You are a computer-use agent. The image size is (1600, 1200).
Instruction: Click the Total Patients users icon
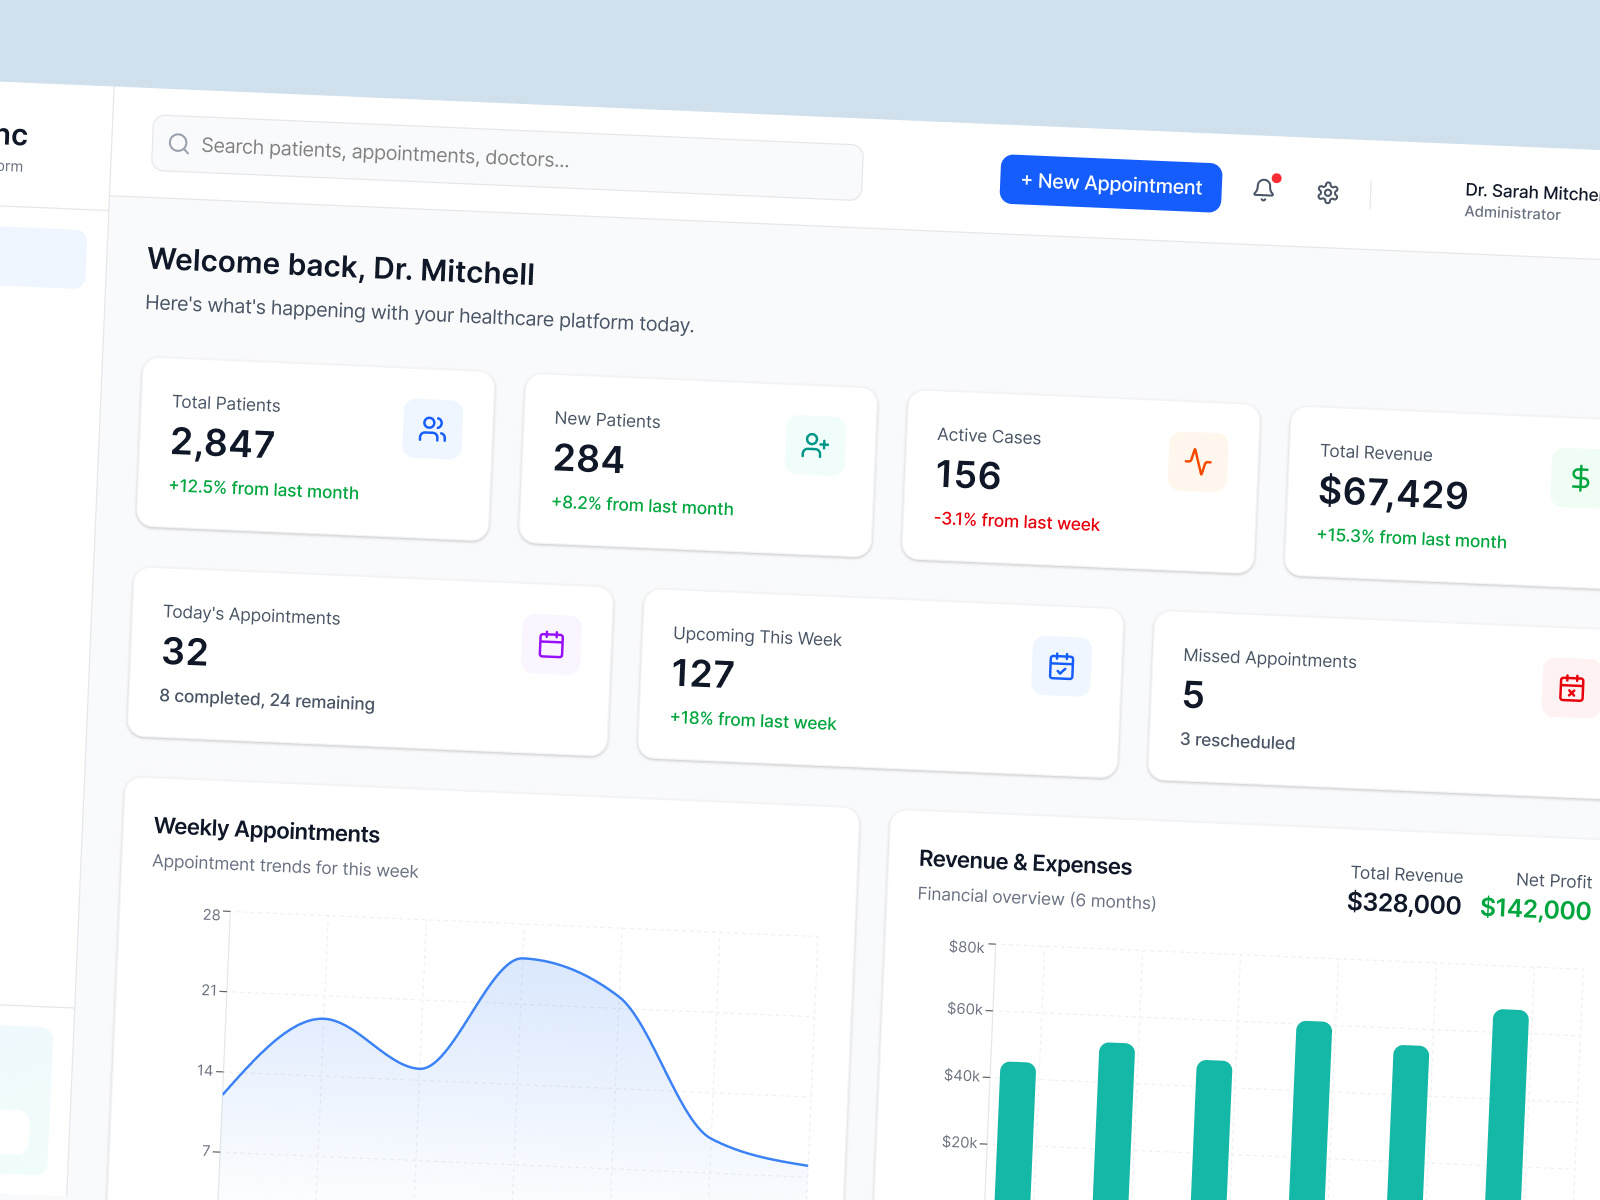pyautogui.click(x=433, y=430)
